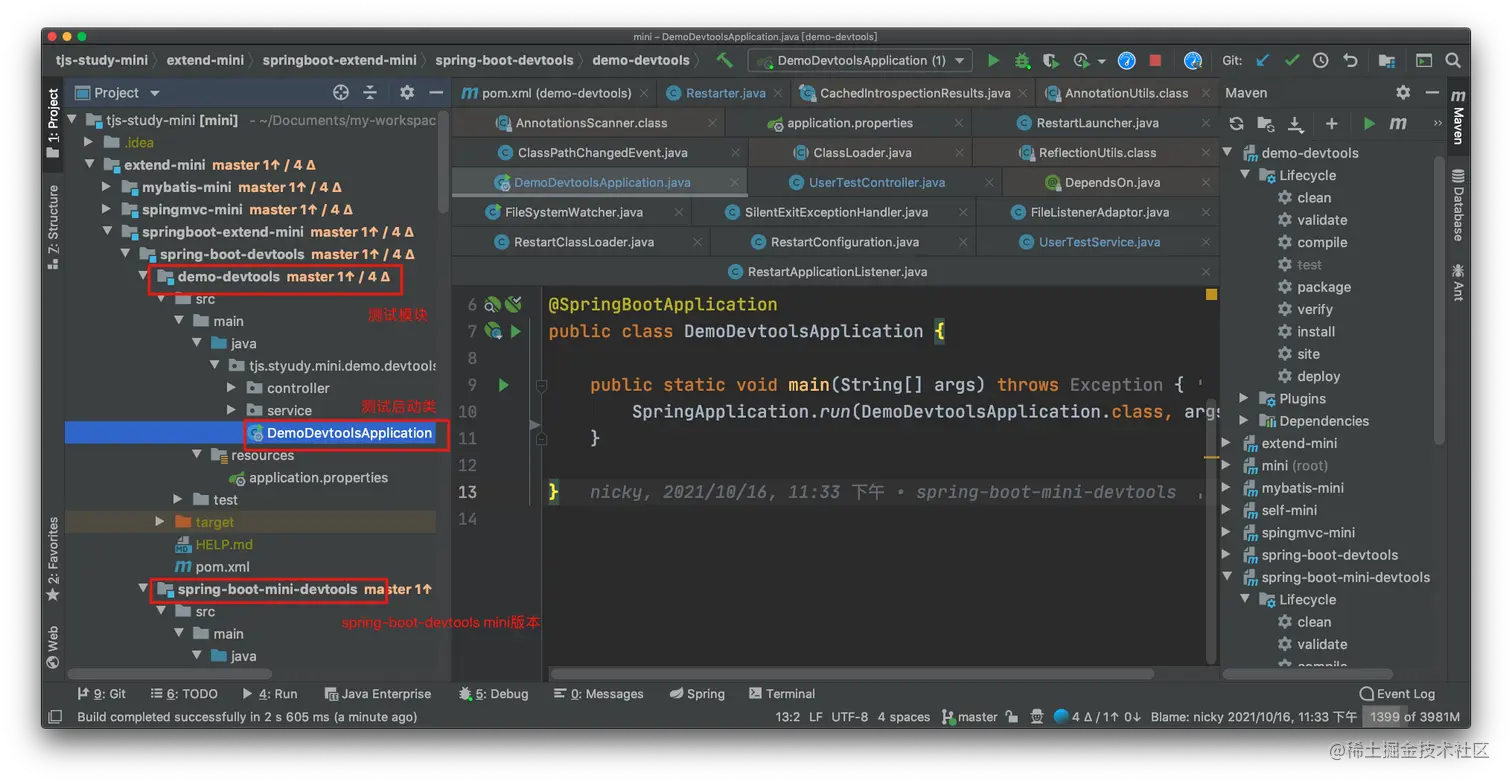Run DemoDevtoolsApplication with green play button

coord(993,61)
